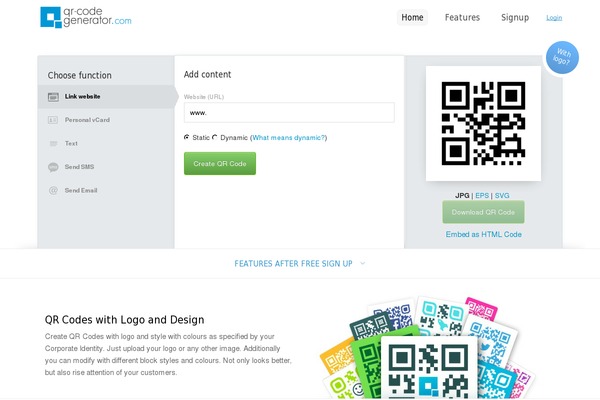
Task: Choose the Dynamic radio option
Action: click(215, 137)
